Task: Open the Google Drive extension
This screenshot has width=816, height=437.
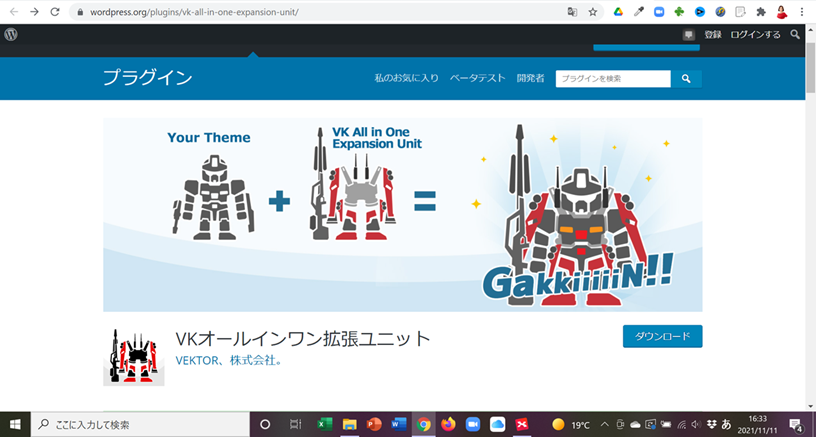Action: click(x=618, y=12)
